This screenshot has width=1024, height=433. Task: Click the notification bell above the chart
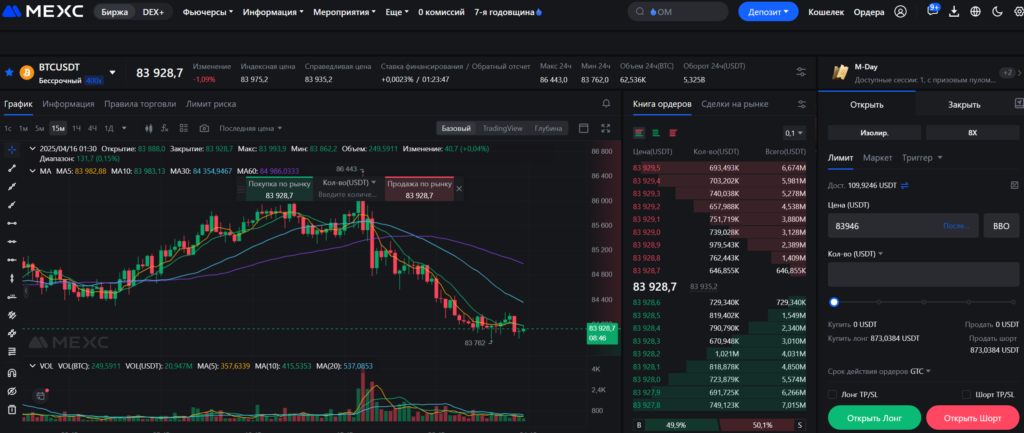pyautogui.click(x=606, y=104)
